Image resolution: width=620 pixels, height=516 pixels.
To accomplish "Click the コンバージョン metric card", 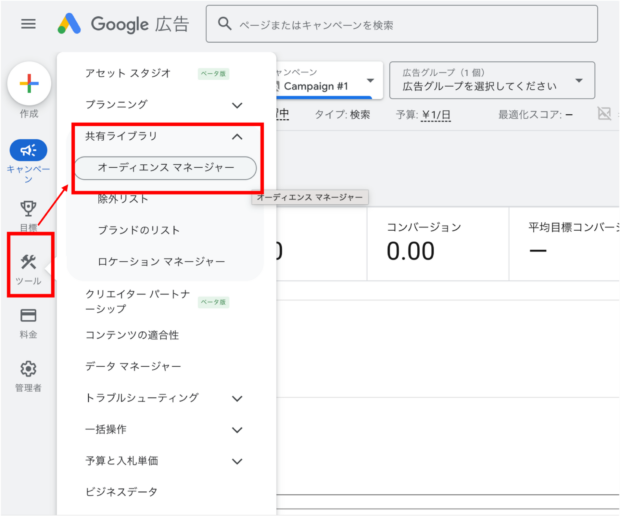I will click(x=438, y=244).
